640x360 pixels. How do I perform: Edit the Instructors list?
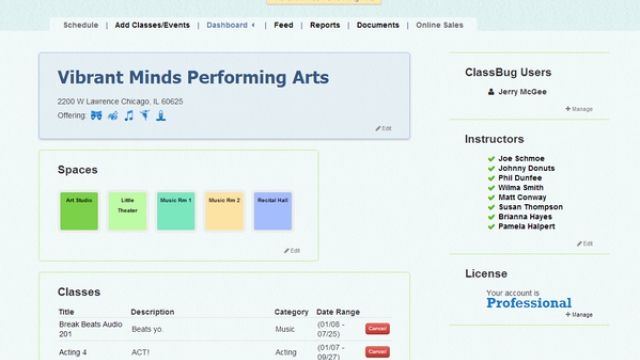click(x=584, y=244)
